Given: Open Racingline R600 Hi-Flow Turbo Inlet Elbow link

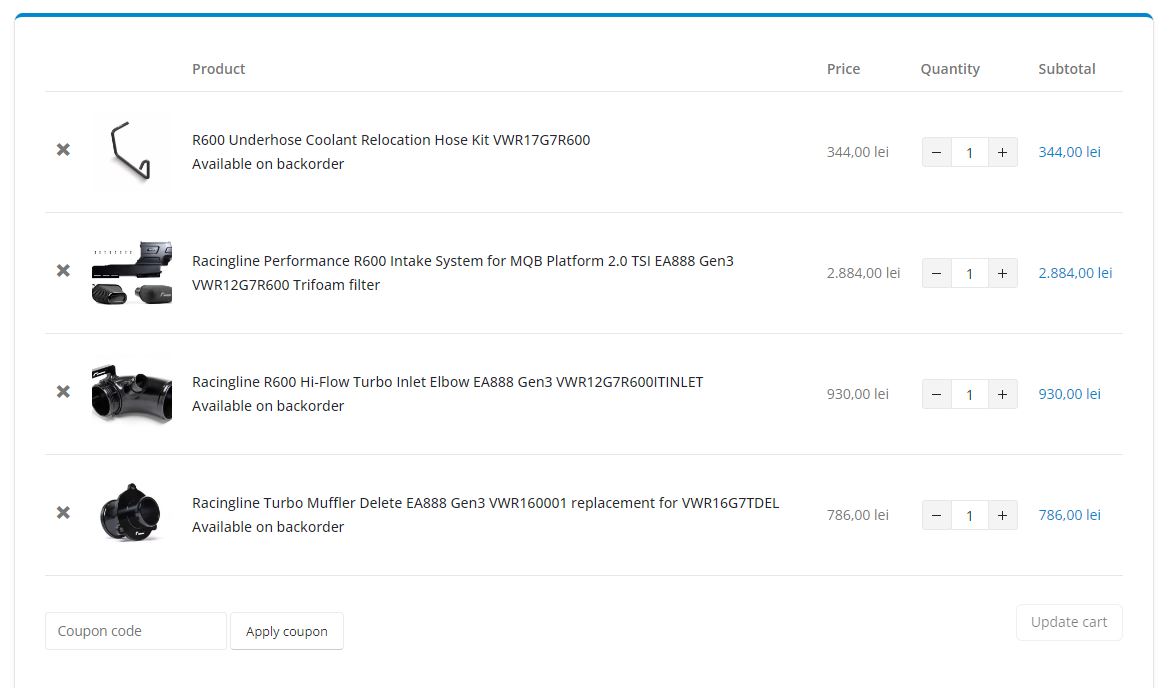Looking at the screenshot, I should tap(447, 382).
